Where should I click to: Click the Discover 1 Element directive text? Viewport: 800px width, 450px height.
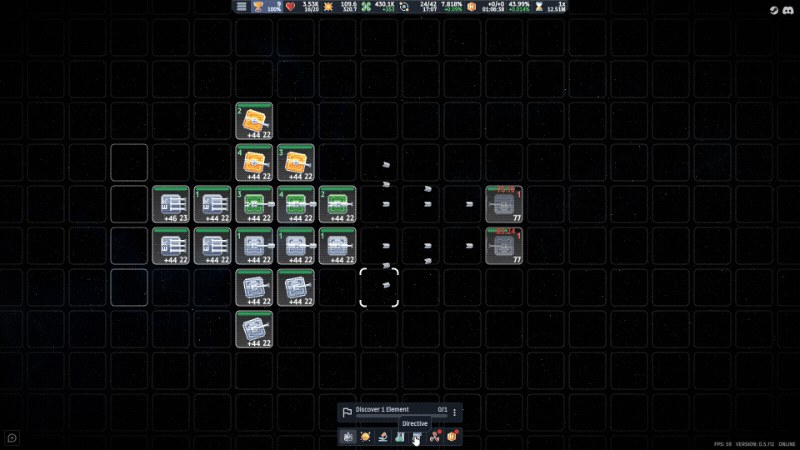coord(382,409)
